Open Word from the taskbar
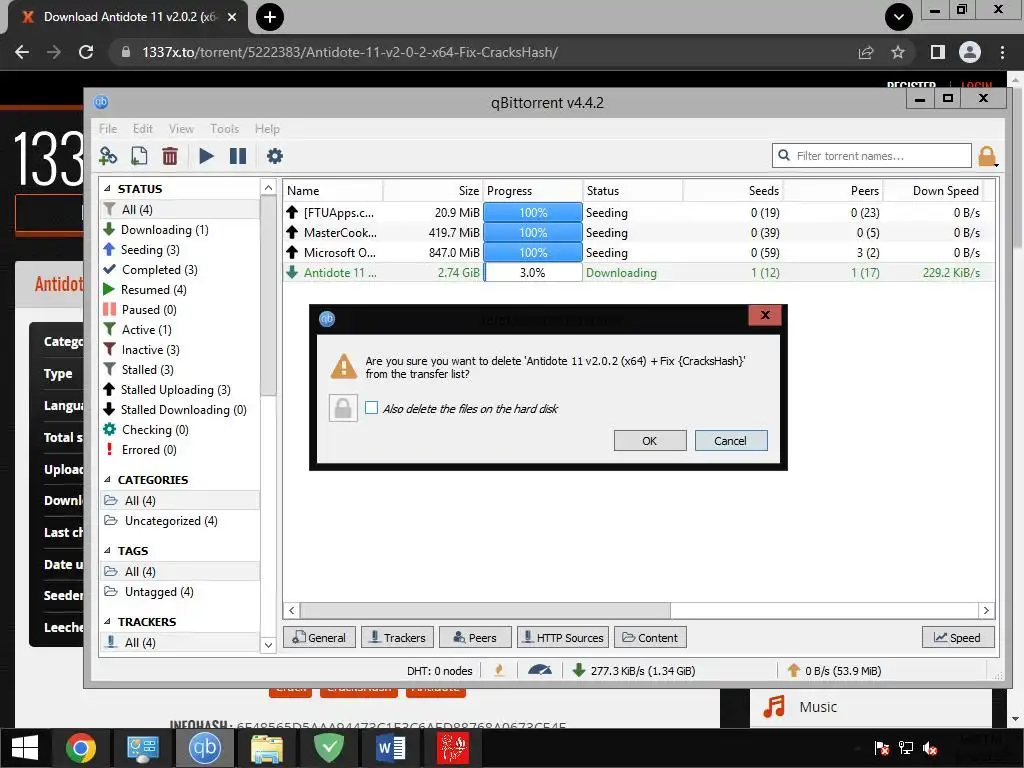Screen dimensions: 1024x768 (391, 748)
